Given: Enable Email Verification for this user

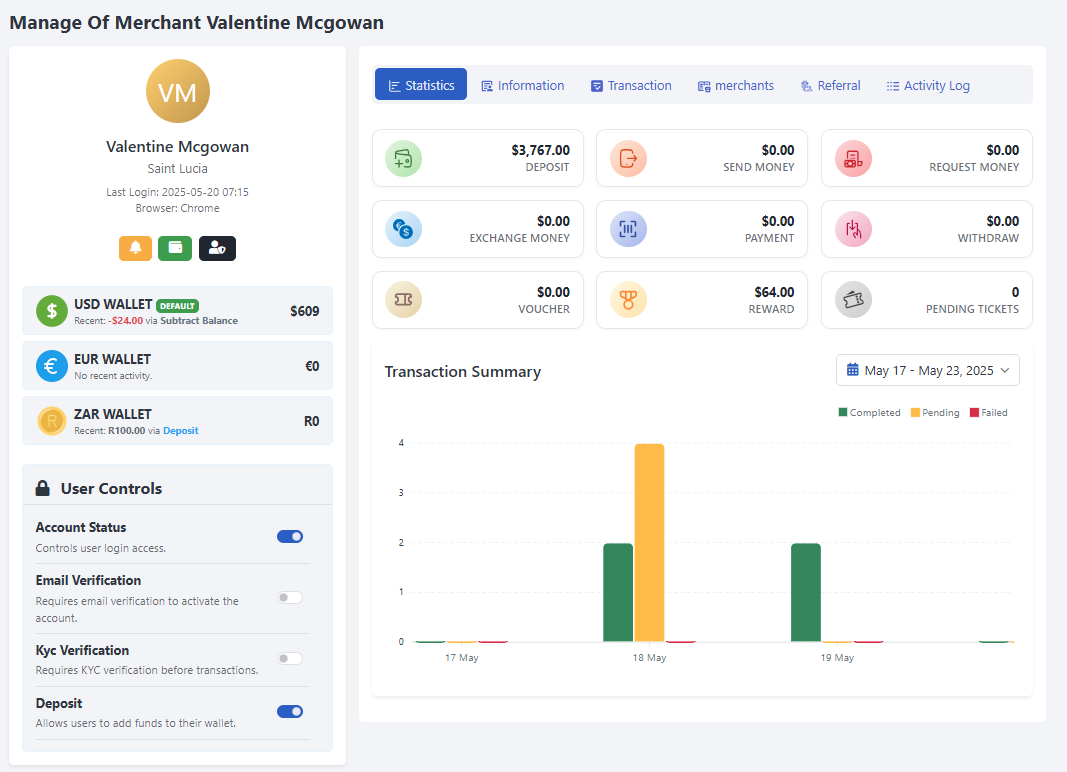Looking at the screenshot, I should [290, 597].
